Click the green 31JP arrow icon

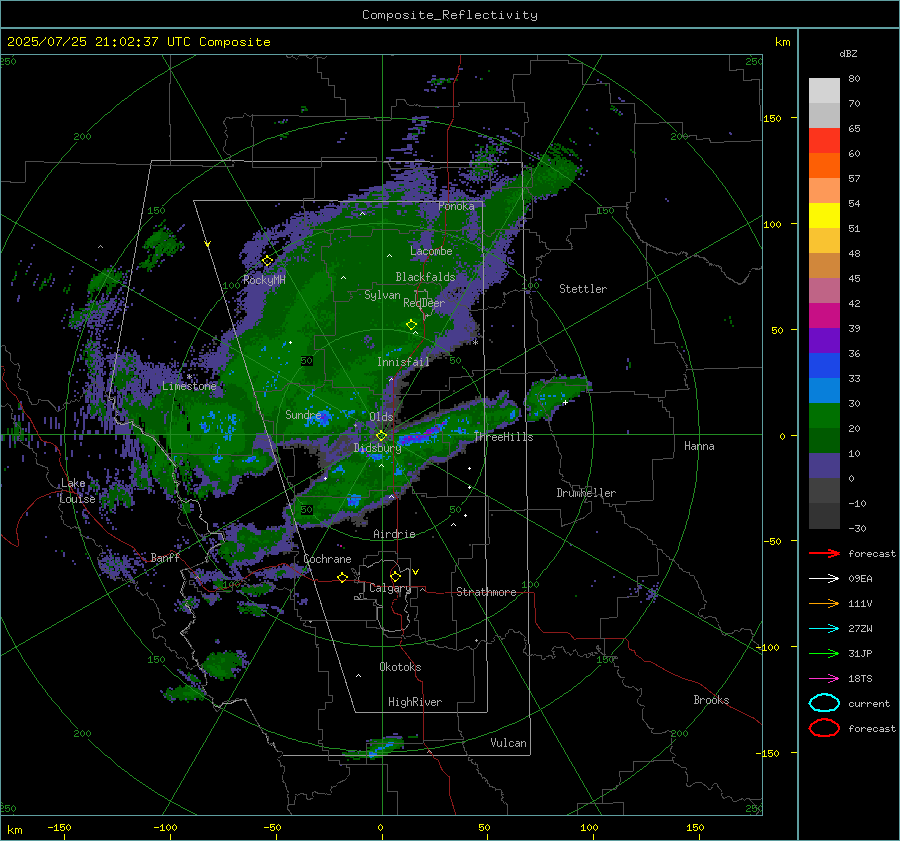click(x=824, y=653)
